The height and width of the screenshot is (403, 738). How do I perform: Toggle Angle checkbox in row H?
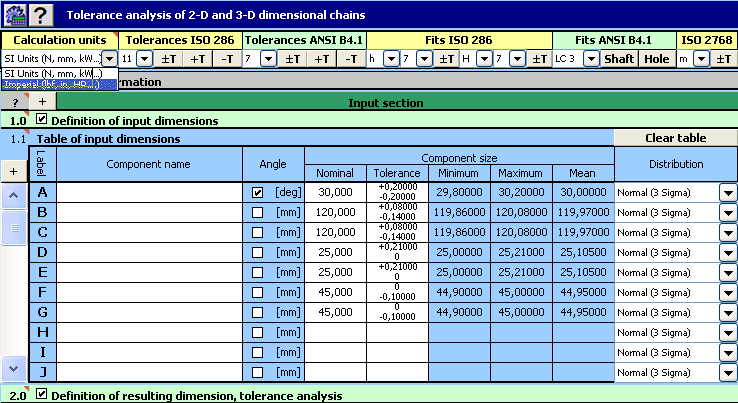[257, 332]
